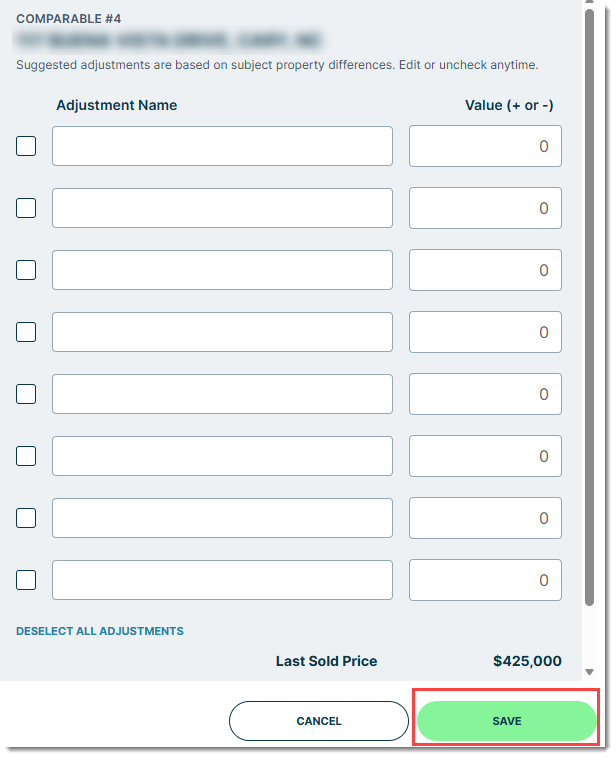Screen dimensions: 616x758
Task: Check the fourth adjustment row checkbox
Action: pos(26,332)
